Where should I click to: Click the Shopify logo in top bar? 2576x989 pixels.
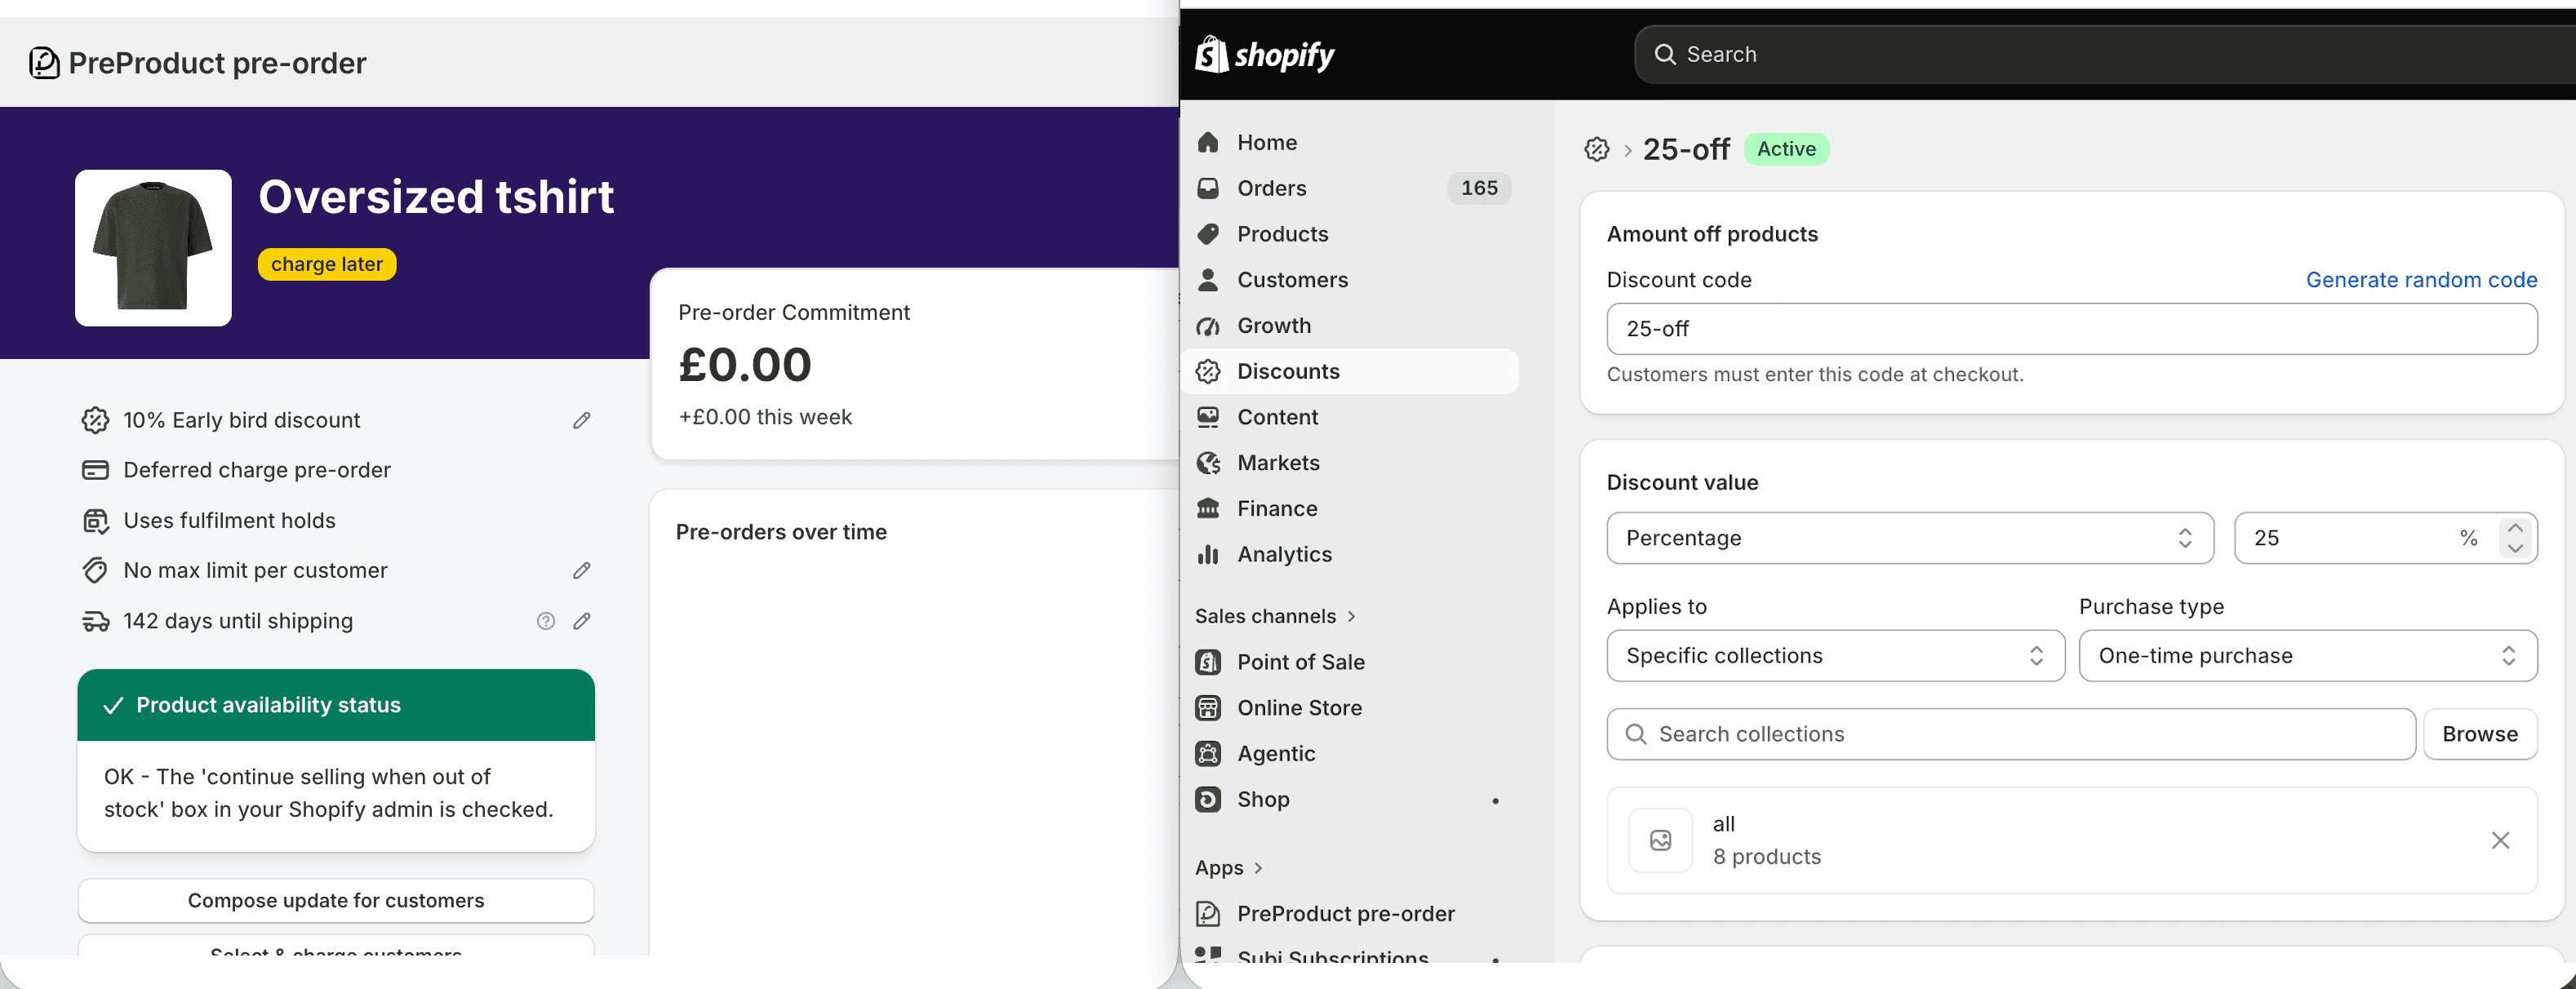click(1264, 54)
